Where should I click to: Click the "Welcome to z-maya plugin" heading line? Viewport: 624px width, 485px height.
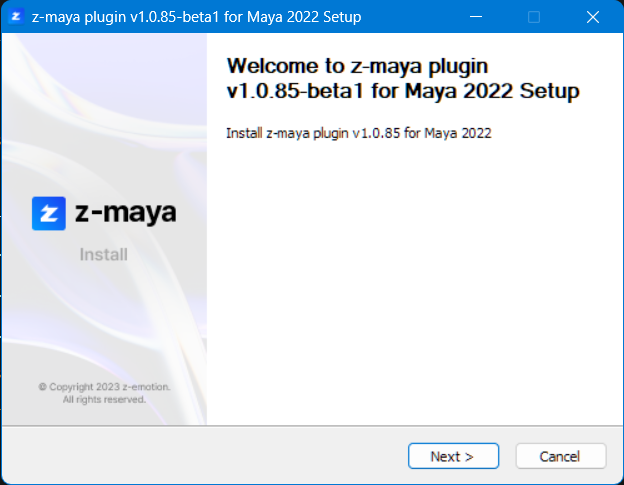(x=357, y=67)
